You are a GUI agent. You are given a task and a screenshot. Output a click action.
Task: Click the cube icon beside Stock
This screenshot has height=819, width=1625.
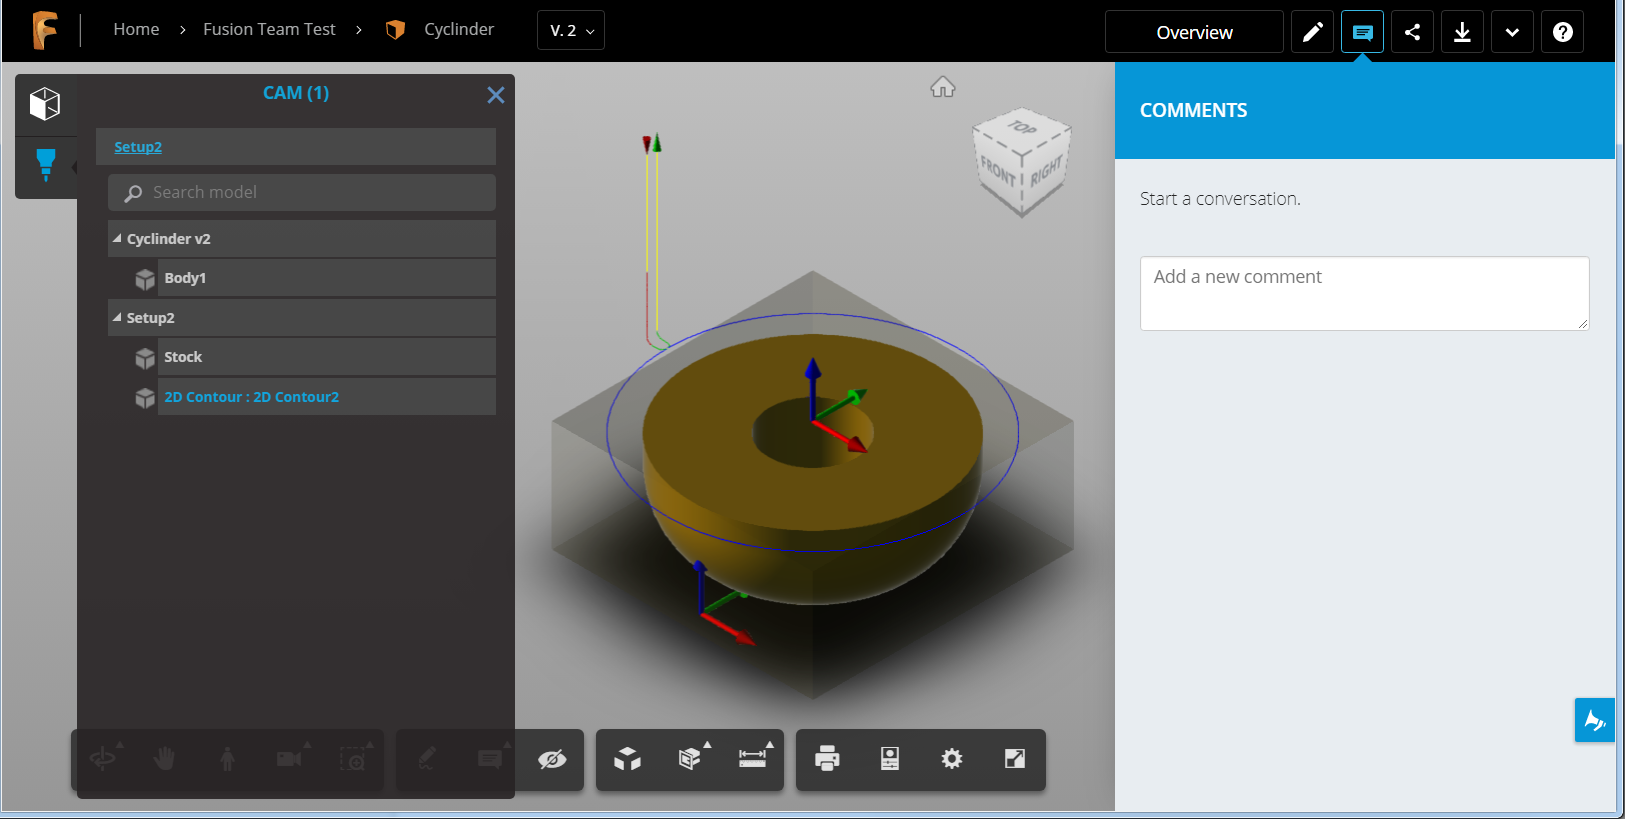click(x=145, y=358)
